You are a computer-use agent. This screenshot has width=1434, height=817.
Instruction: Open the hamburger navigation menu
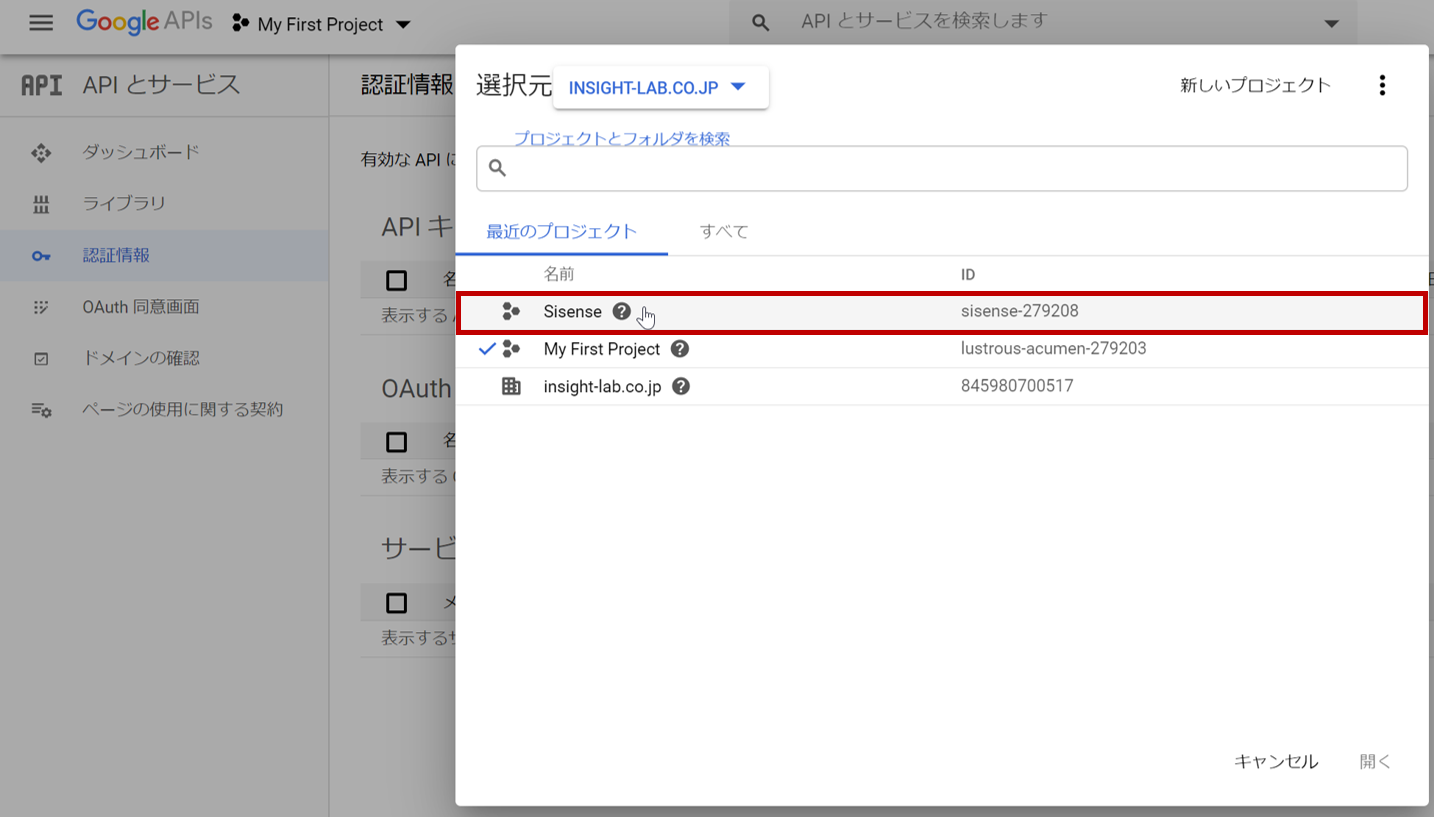pyautogui.click(x=41, y=23)
